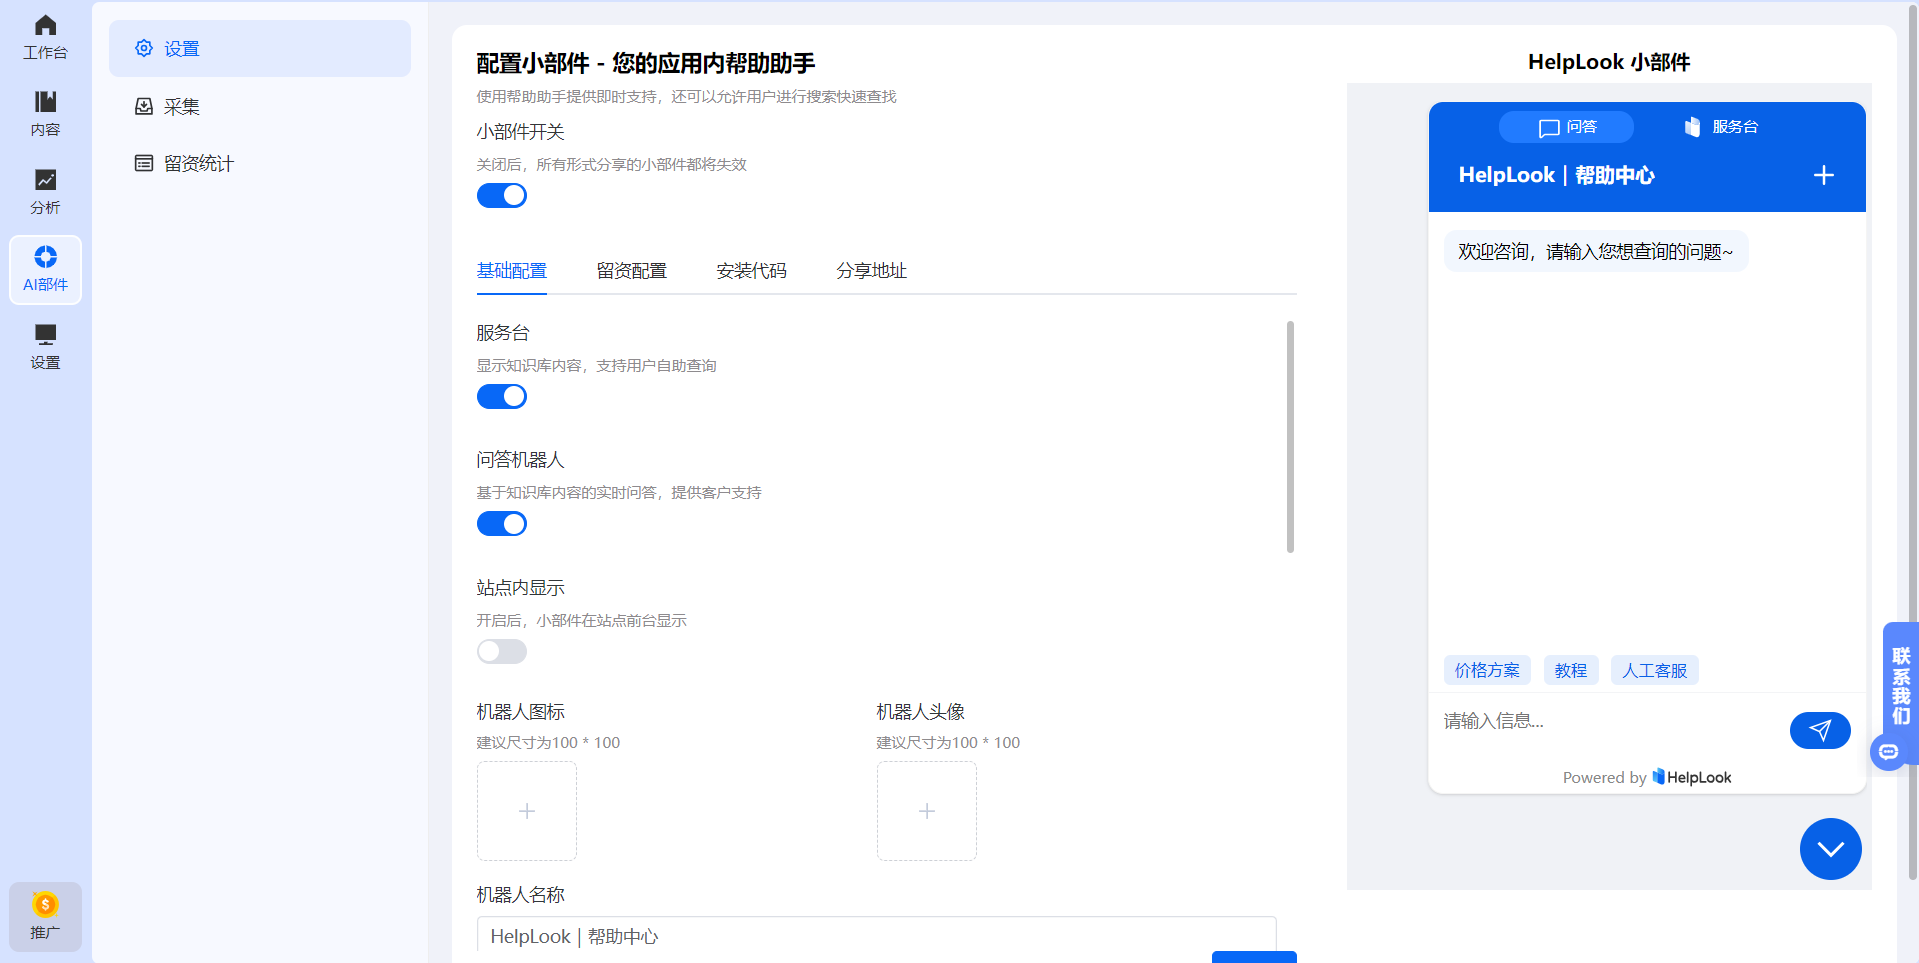1919x963 pixels.
Task: Select the AI部件 sidebar icon
Action: click(x=45, y=268)
